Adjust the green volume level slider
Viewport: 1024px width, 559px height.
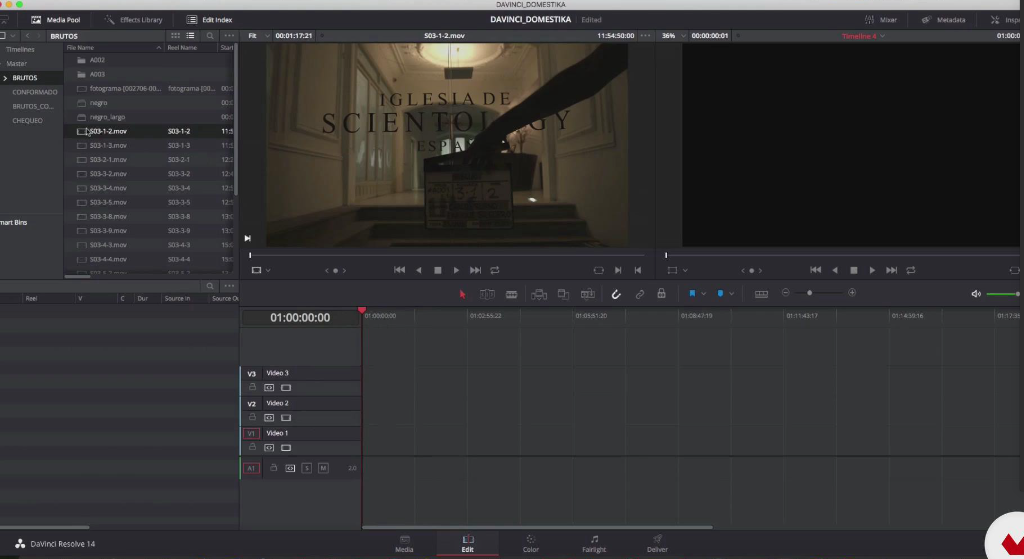pyautogui.click(x=1003, y=294)
